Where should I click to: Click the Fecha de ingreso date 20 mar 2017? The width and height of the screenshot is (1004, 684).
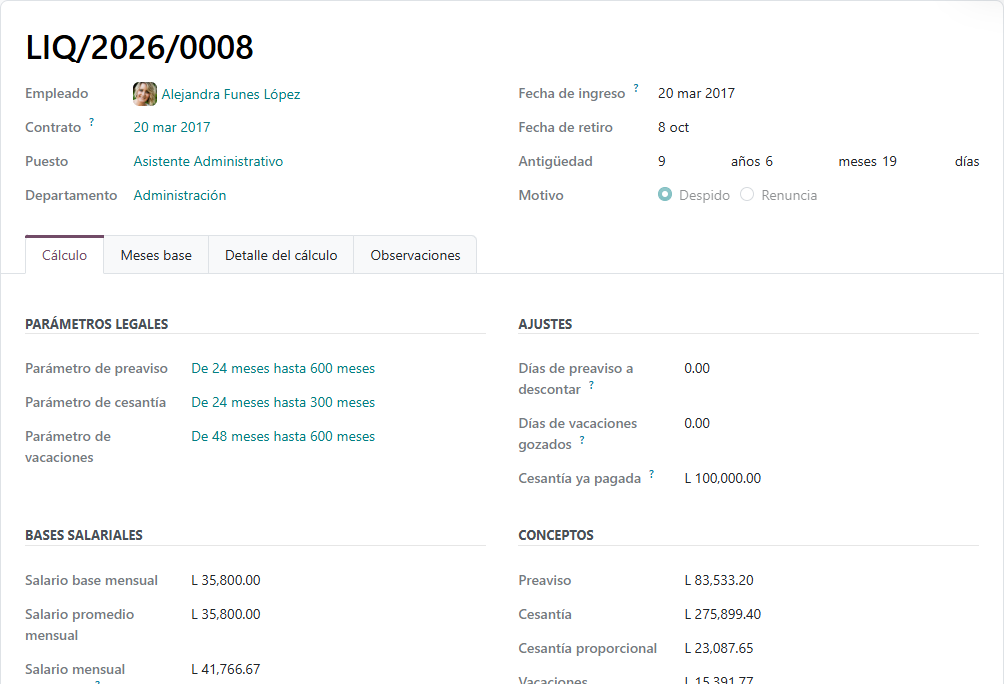tap(696, 94)
